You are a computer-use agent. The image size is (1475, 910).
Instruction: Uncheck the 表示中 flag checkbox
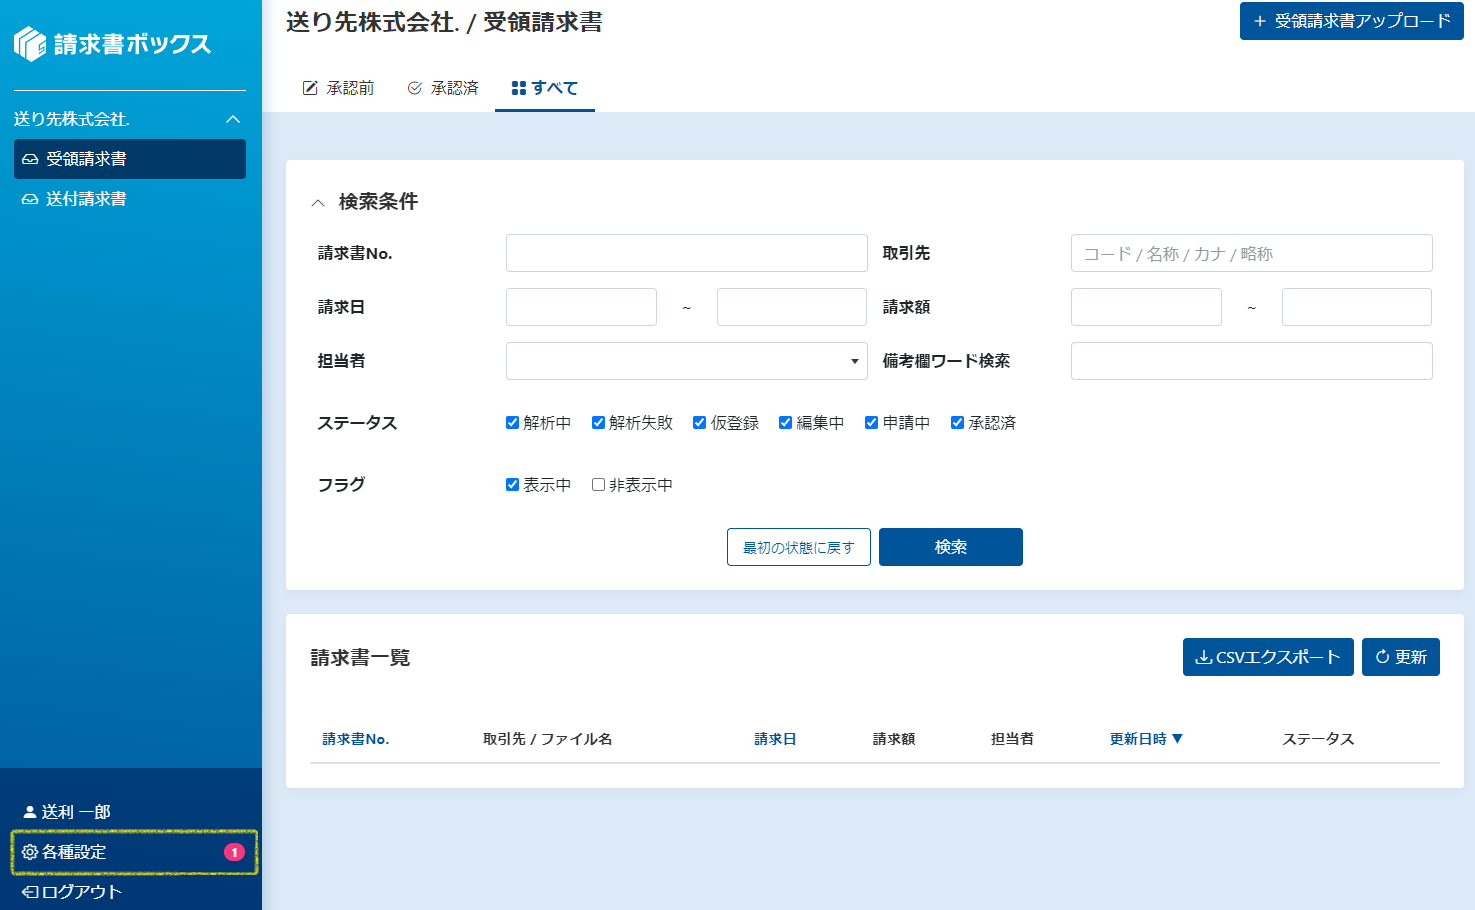coord(512,485)
